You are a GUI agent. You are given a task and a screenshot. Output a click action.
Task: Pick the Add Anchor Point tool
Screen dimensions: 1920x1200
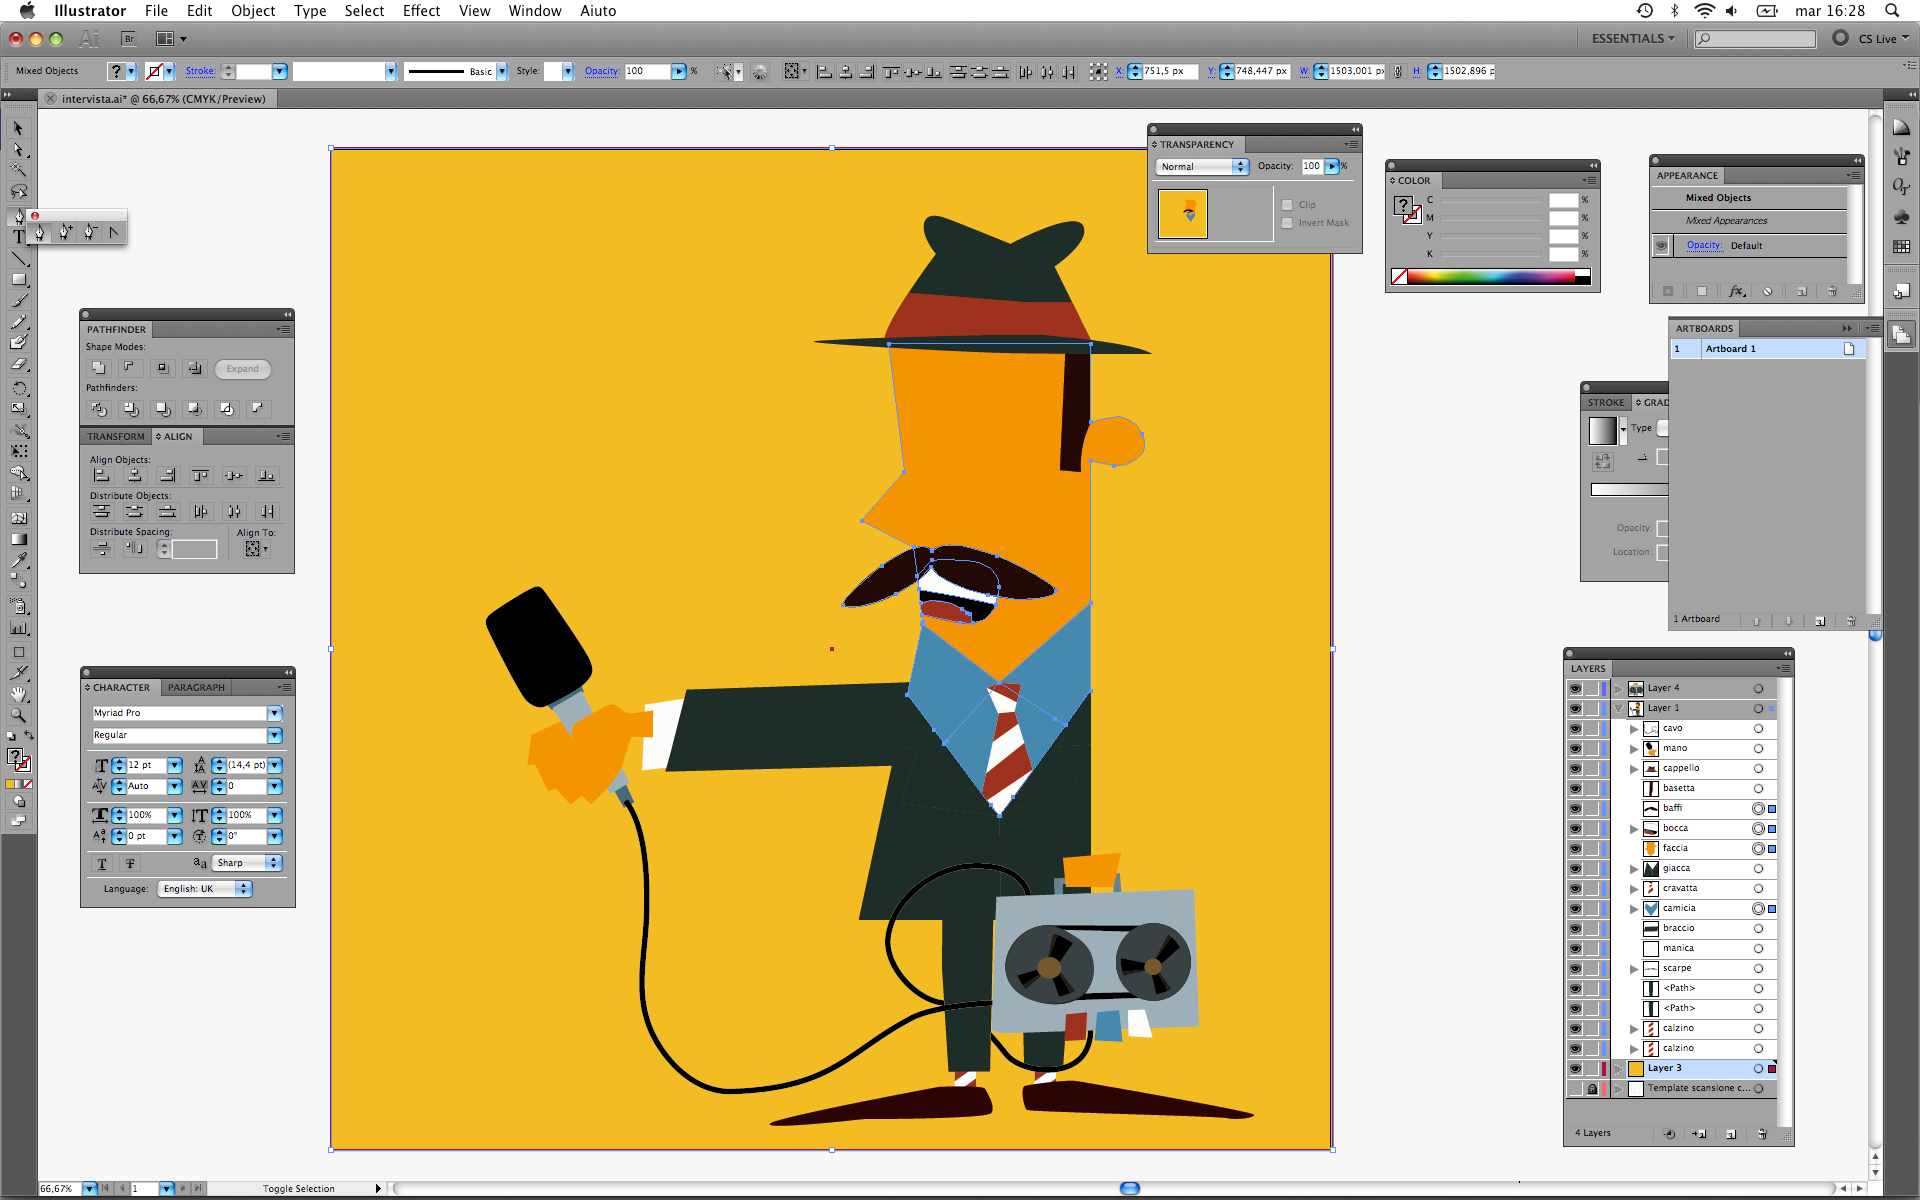(65, 232)
